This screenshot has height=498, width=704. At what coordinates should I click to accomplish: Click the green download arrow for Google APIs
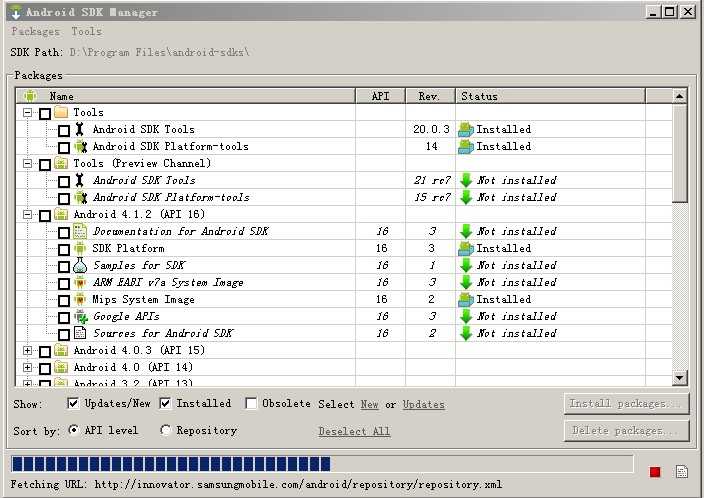pos(466,317)
